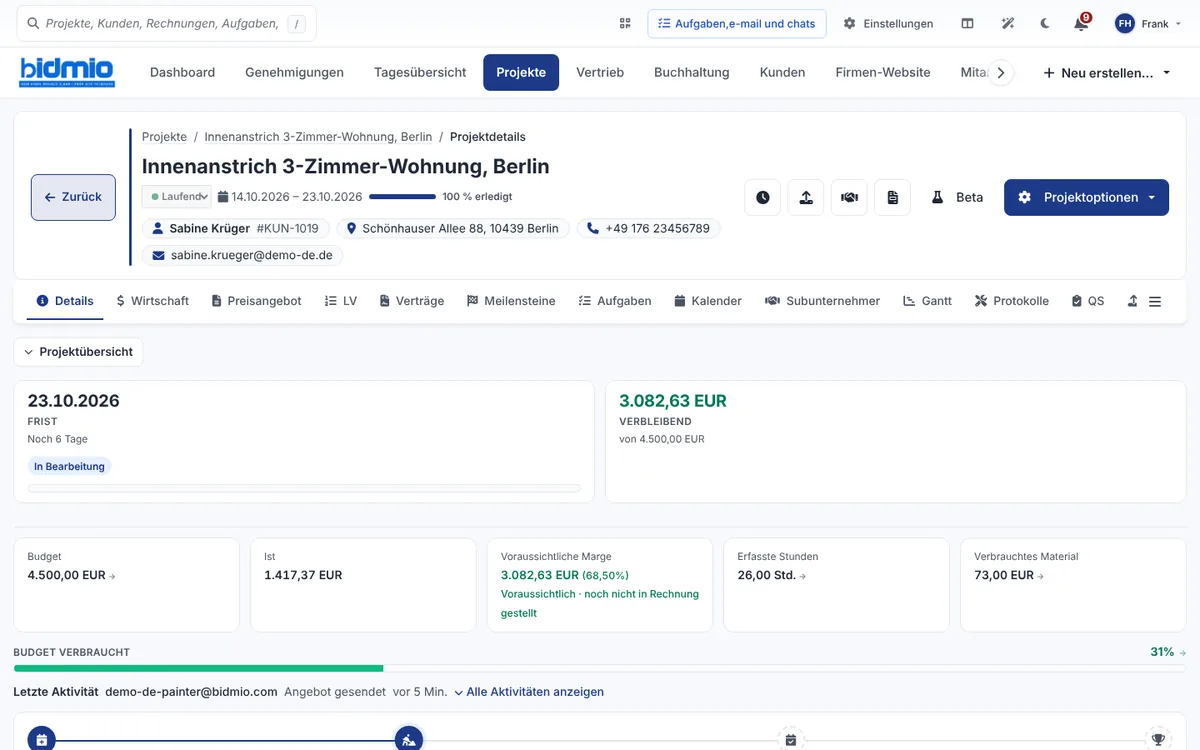The image size is (1200, 750).
Task: Switch to Preisangebot tab
Action: [256, 301]
